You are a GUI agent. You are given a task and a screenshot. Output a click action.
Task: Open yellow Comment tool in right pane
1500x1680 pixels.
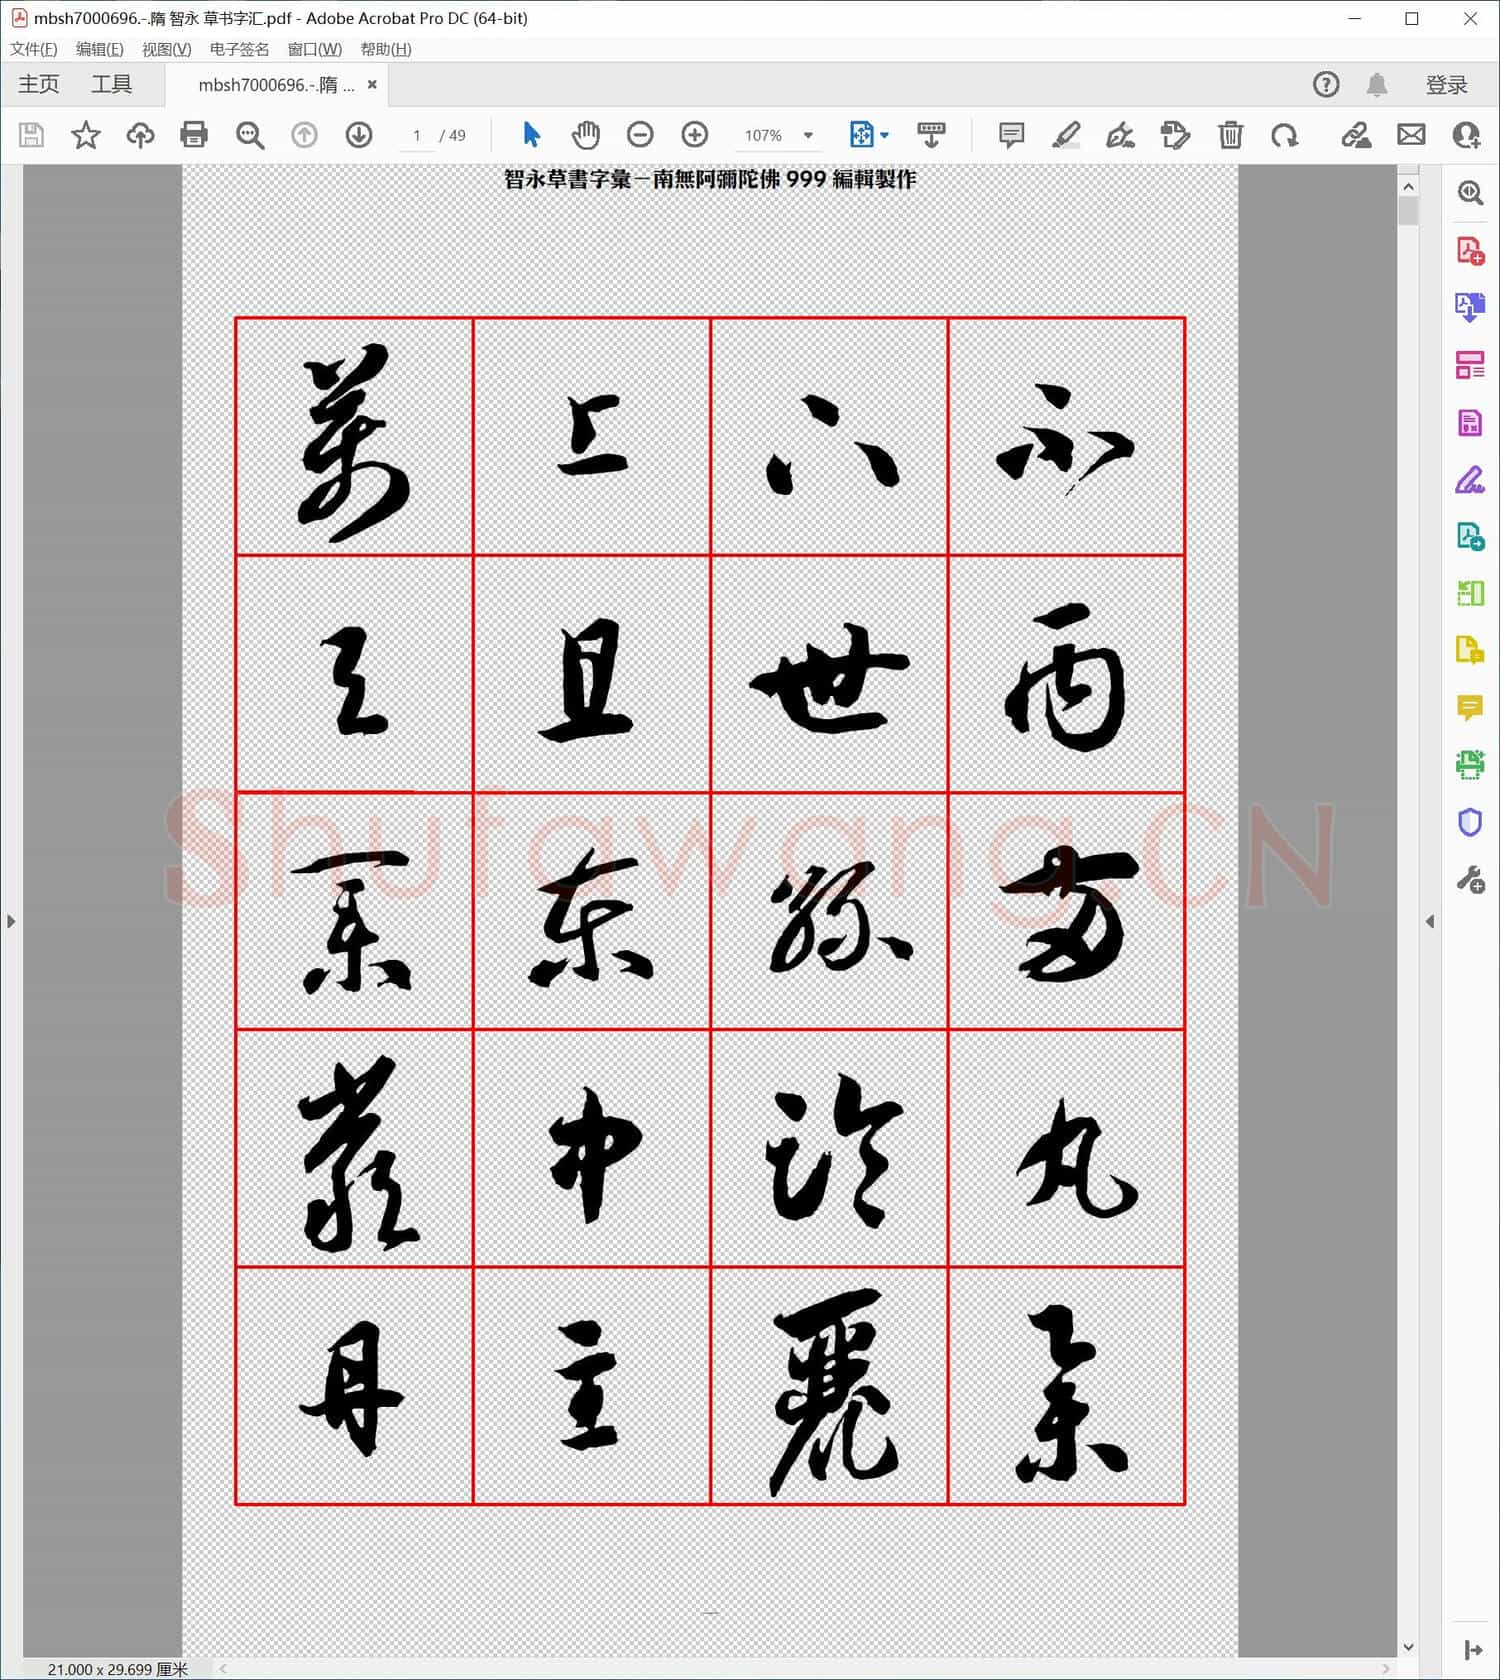point(1469,708)
